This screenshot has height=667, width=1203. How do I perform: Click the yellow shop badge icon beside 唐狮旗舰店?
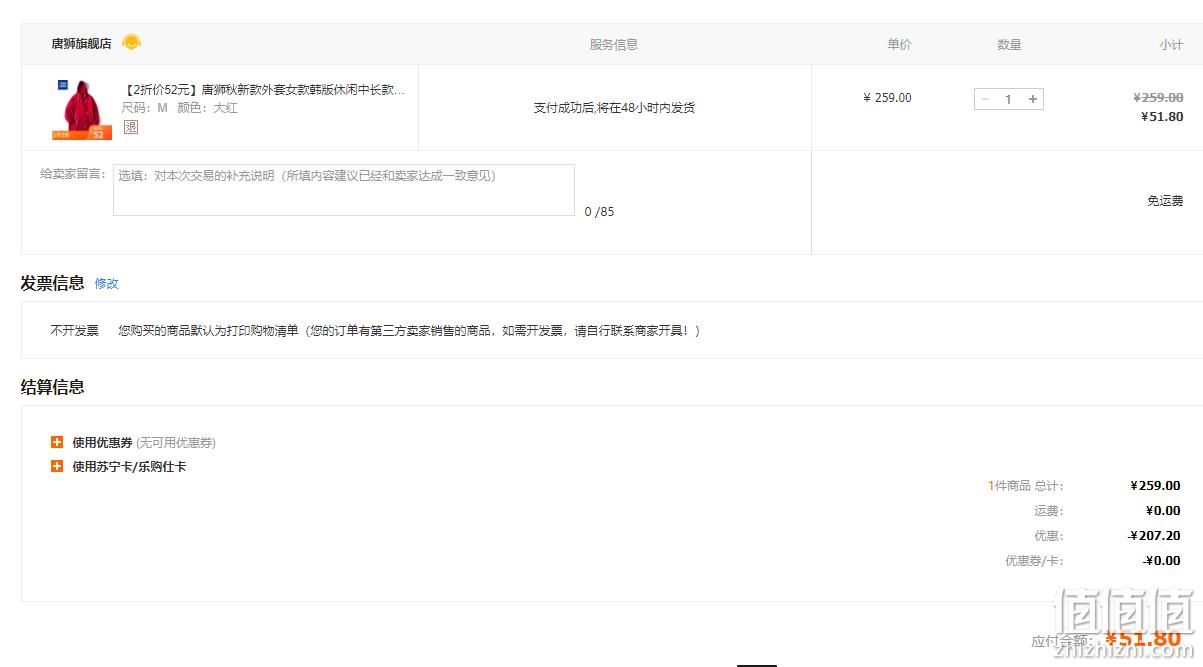pos(131,42)
